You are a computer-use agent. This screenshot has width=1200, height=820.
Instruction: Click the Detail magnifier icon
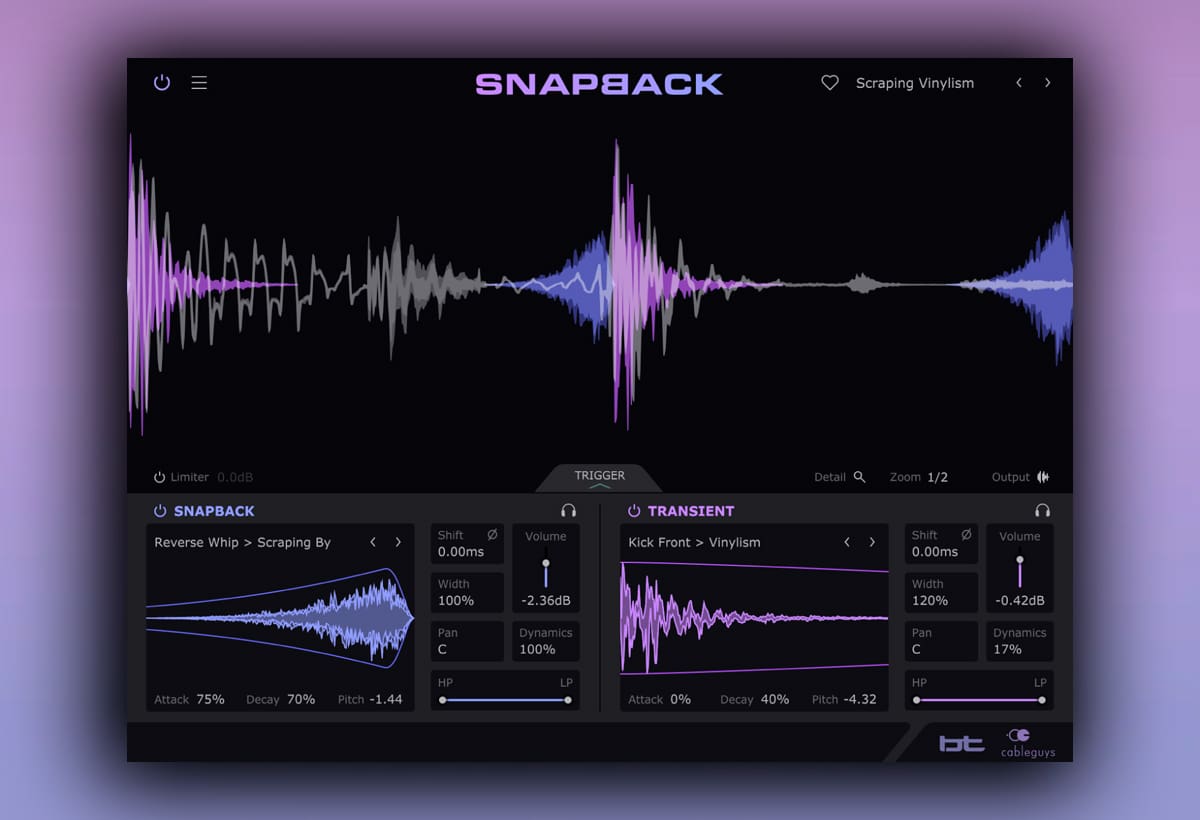point(859,477)
